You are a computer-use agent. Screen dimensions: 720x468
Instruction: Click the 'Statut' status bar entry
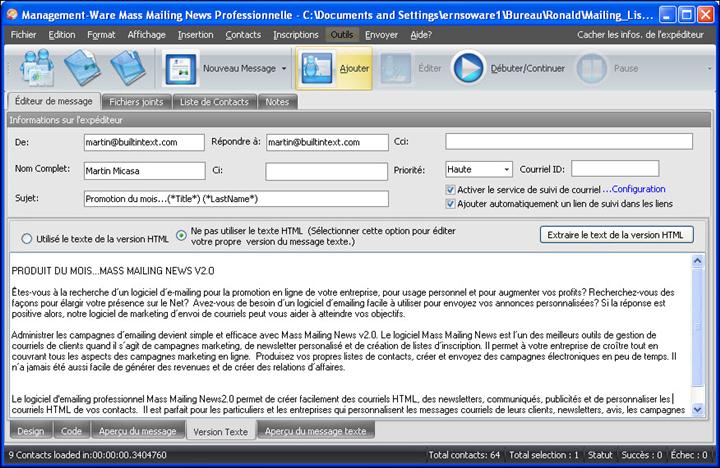tap(600, 455)
